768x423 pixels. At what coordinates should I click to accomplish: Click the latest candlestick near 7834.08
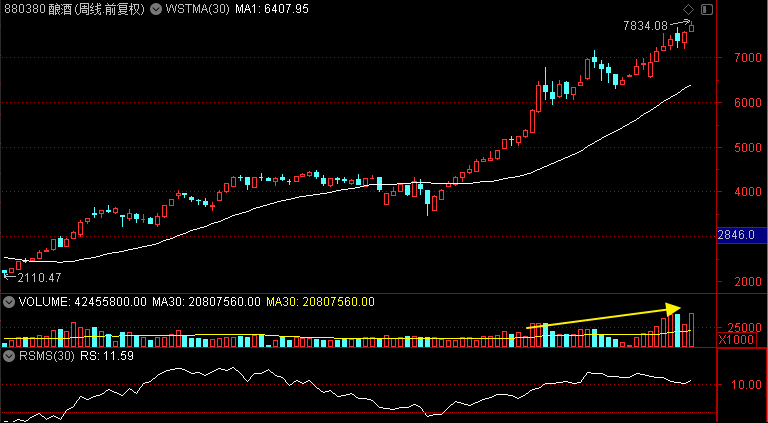coord(692,26)
